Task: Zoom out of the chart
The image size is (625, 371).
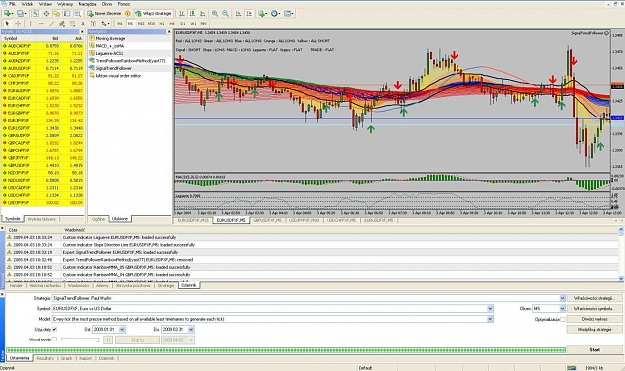Action: tap(225, 14)
